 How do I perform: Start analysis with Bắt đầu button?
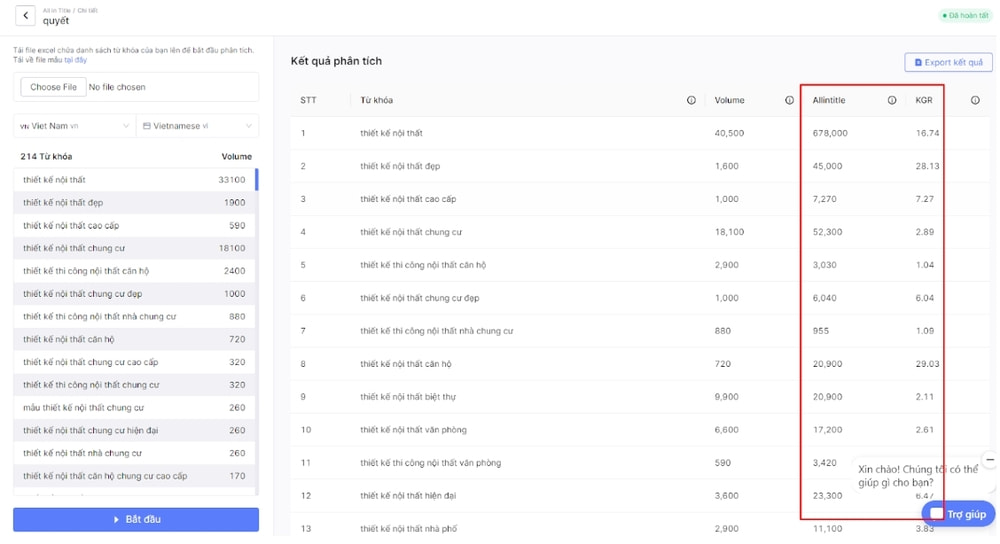point(136,519)
